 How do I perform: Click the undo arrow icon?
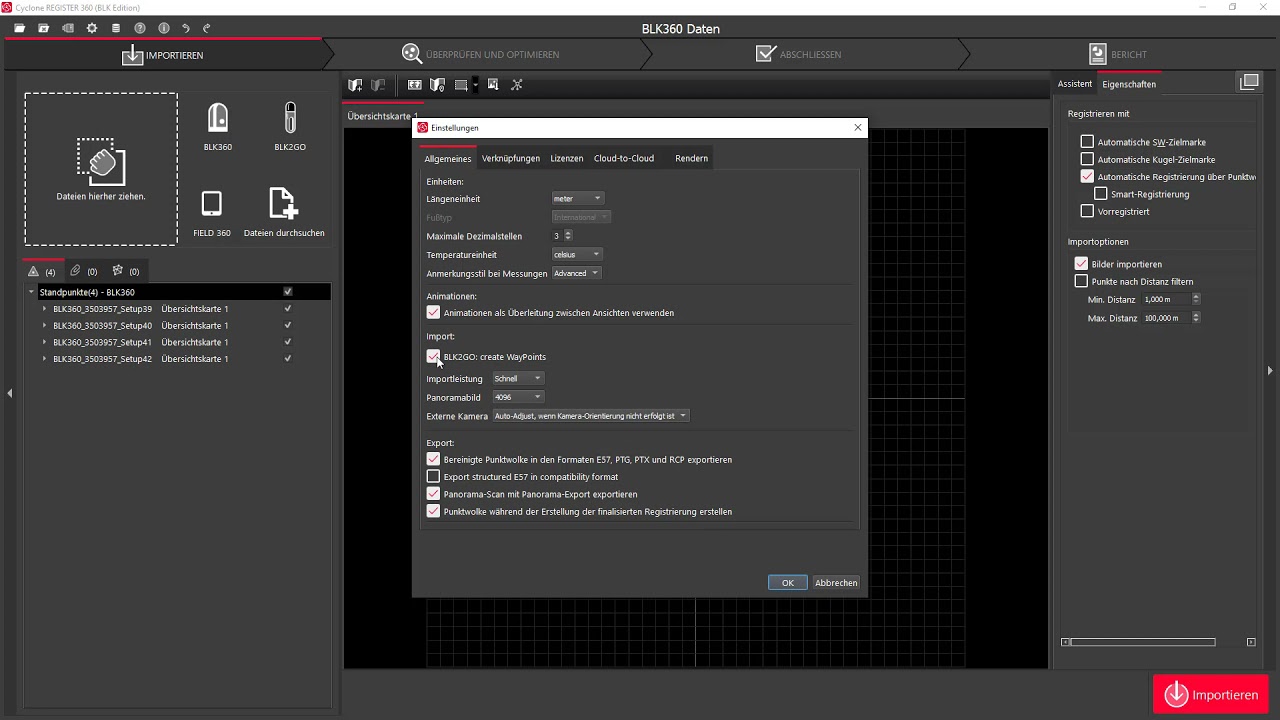pos(186,28)
